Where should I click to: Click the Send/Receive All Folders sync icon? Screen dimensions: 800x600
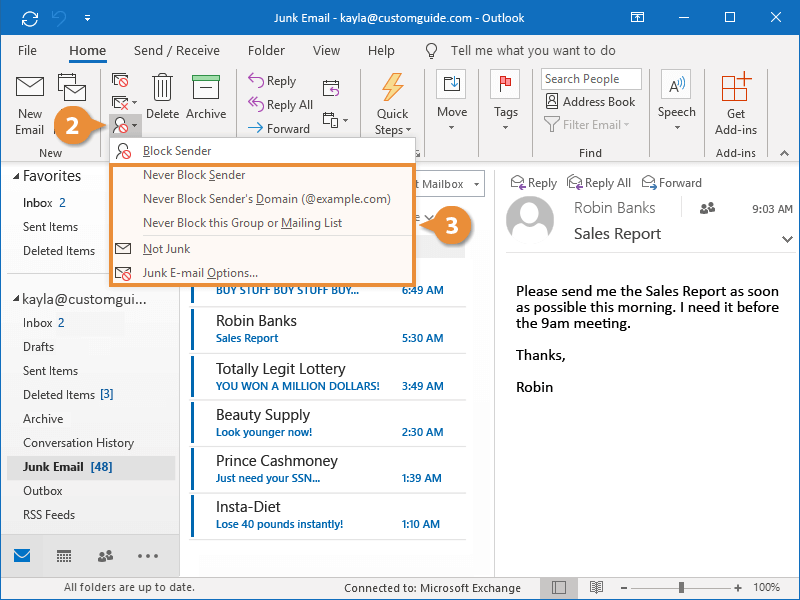pos(30,19)
